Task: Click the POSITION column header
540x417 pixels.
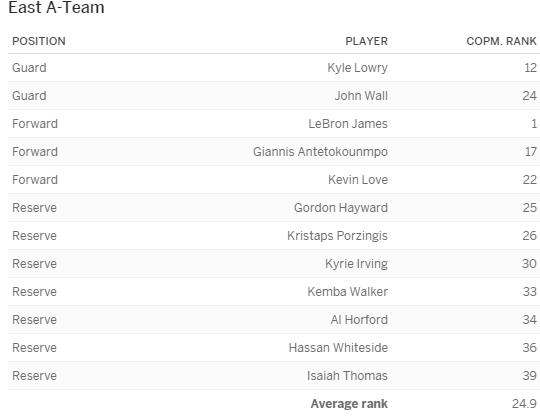Action: click(x=39, y=41)
